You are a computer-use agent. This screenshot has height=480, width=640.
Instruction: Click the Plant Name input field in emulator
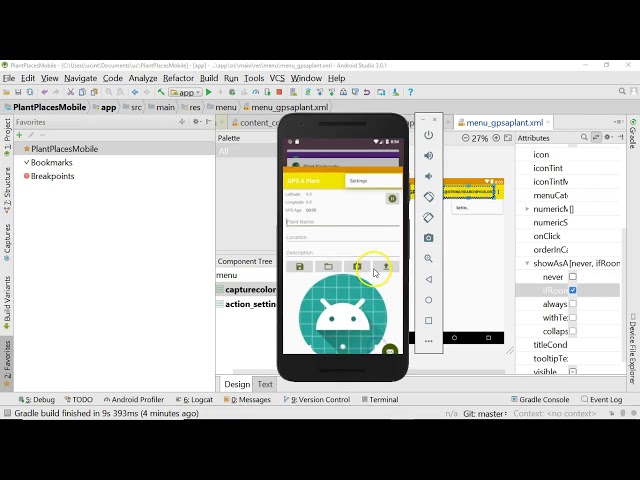pyautogui.click(x=342, y=222)
